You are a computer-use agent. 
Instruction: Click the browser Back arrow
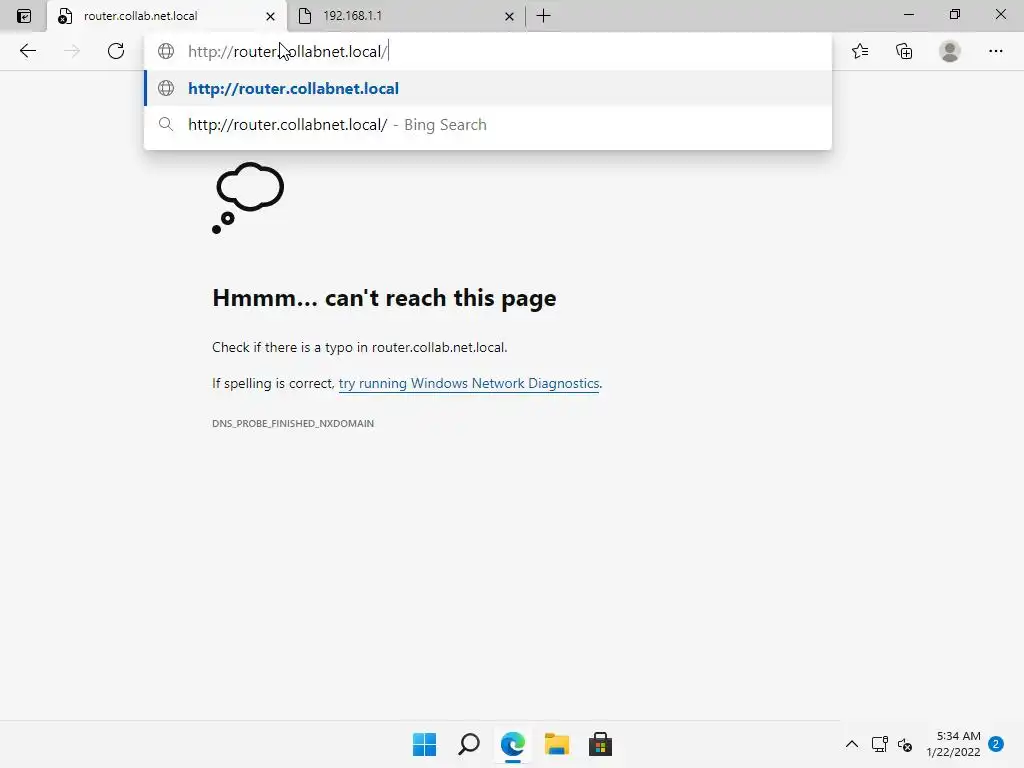27,51
